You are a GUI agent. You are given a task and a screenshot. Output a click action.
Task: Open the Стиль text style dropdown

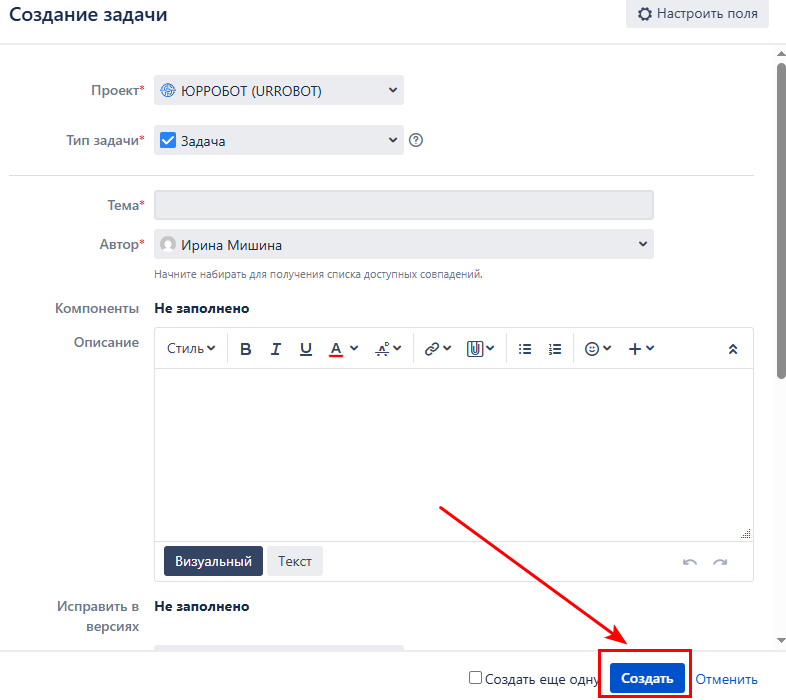pyautogui.click(x=191, y=349)
